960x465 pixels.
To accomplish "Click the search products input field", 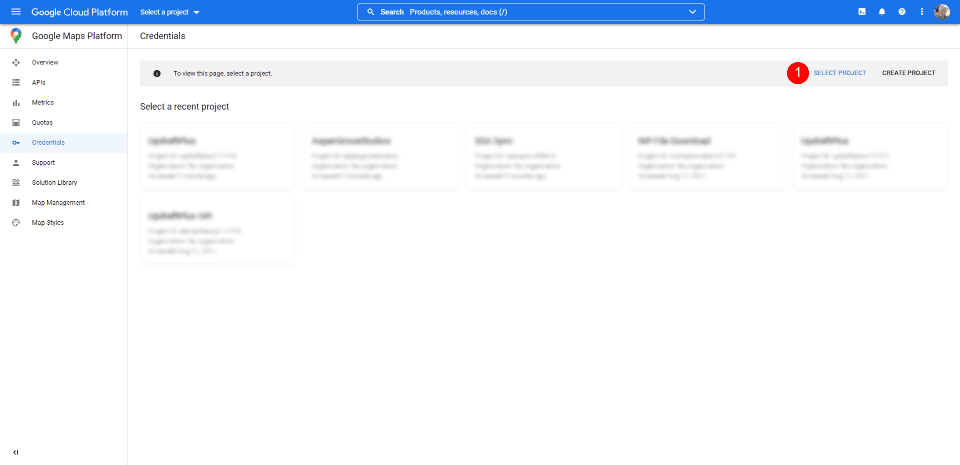I will [x=530, y=12].
